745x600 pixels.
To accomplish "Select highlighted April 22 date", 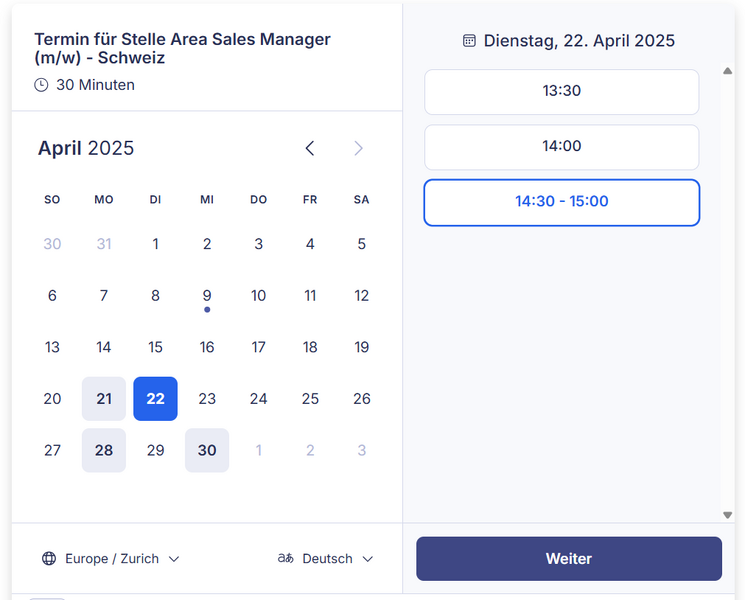I will [155, 399].
